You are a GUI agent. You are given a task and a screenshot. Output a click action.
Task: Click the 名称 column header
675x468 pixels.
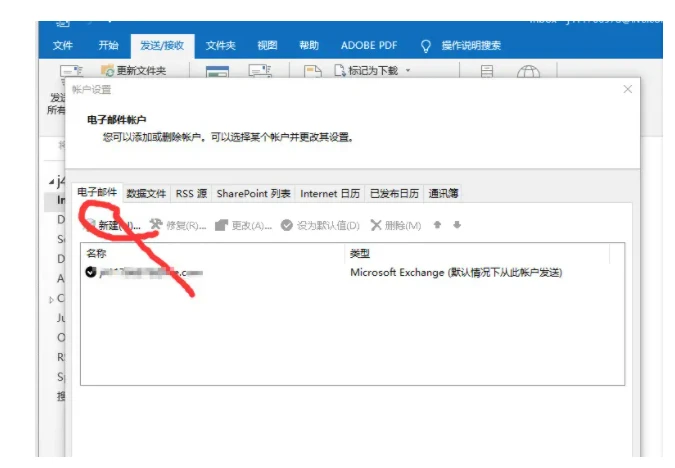pos(213,253)
